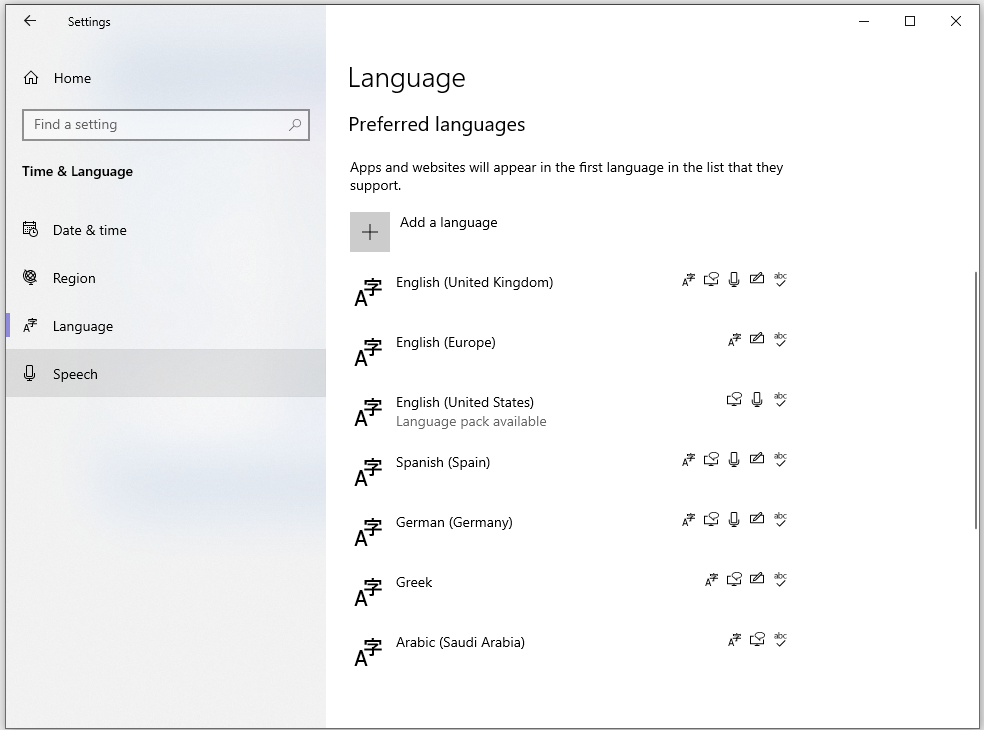
Task: Click speech recognition microphone icon for English (United Kingdom)
Action: pyautogui.click(x=734, y=279)
